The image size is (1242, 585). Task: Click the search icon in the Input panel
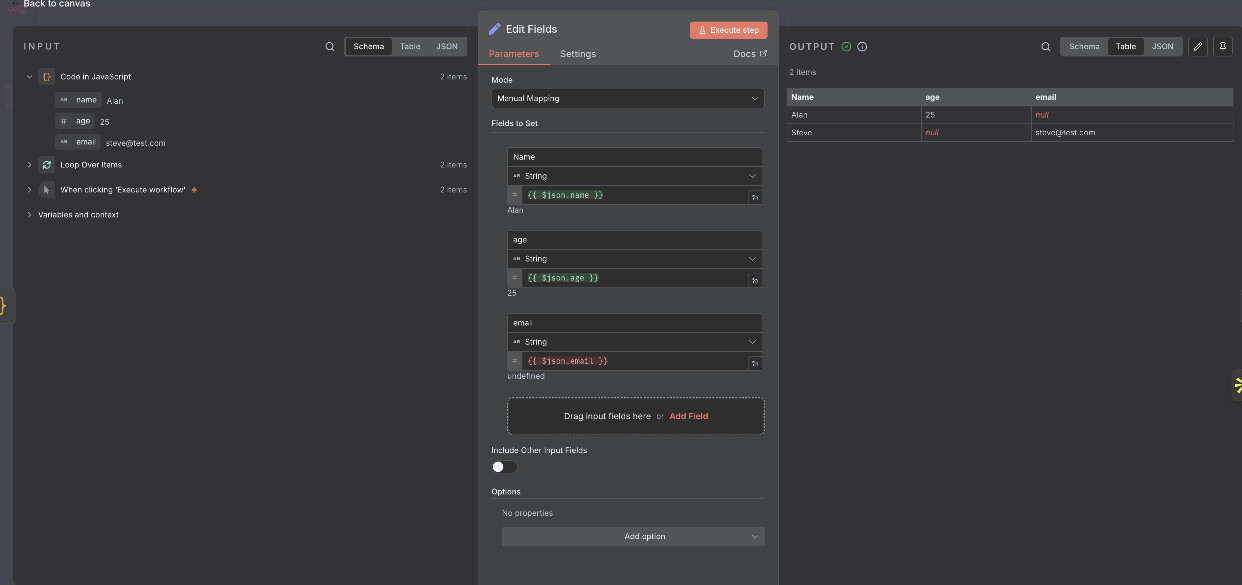click(x=330, y=47)
